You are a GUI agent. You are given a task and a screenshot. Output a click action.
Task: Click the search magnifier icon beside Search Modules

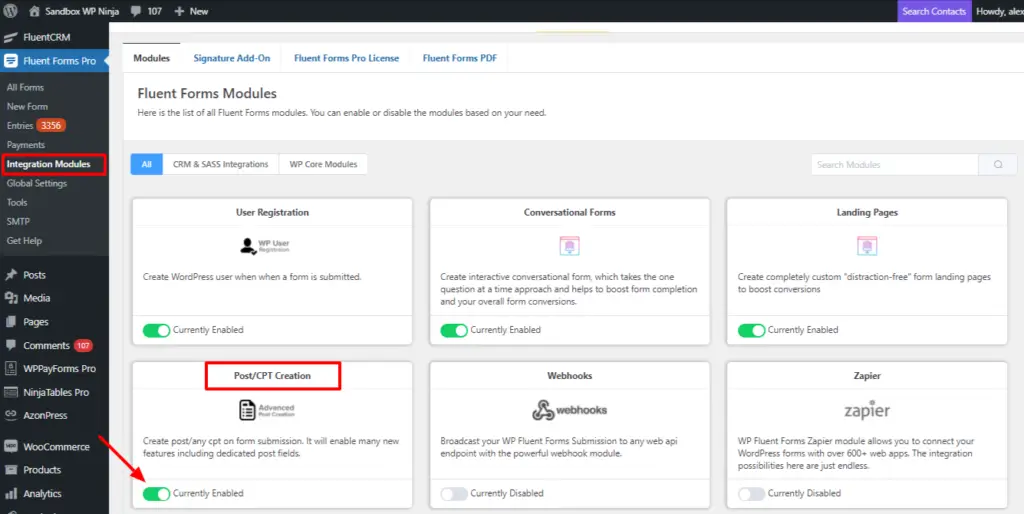(x=998, y=165)
